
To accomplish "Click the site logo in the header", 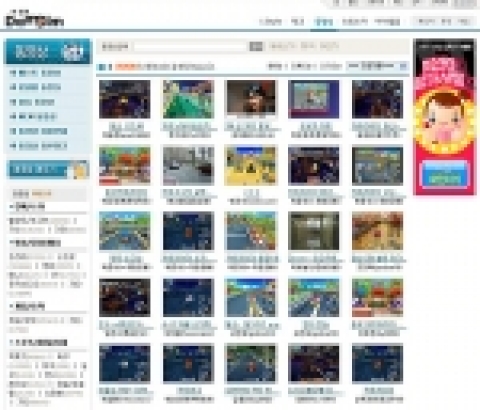I will [x=35, y=21].
